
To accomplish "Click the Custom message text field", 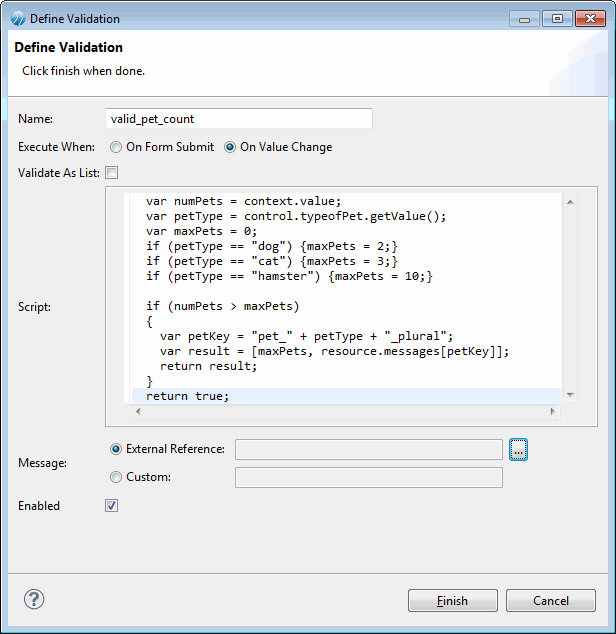I will pos(368,478).
